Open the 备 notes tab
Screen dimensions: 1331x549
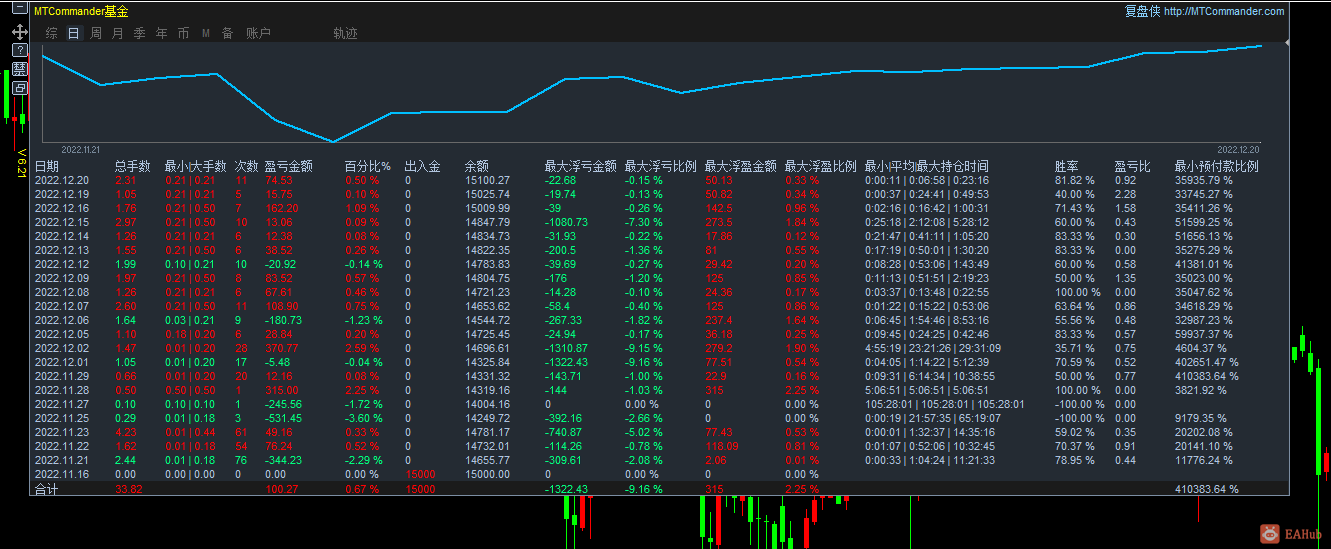pos(227,33)
